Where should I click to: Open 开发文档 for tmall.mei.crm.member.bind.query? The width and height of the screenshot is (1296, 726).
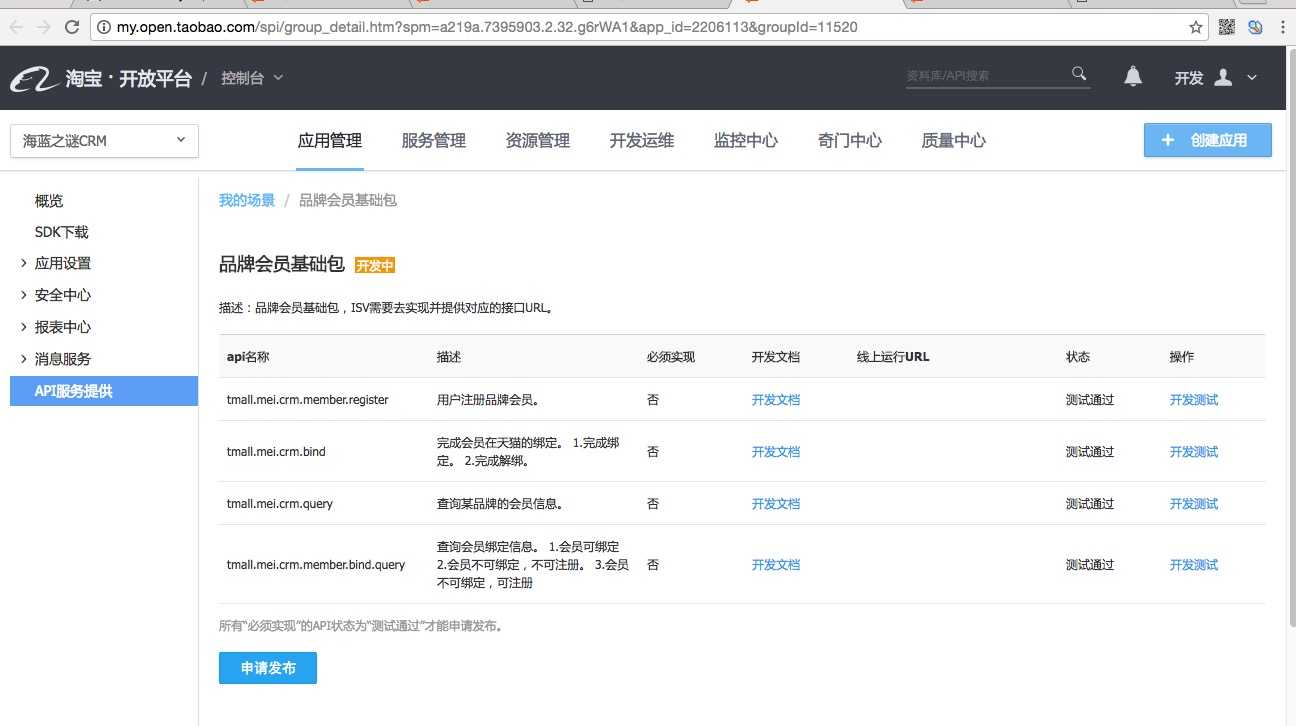click(776, 565)
